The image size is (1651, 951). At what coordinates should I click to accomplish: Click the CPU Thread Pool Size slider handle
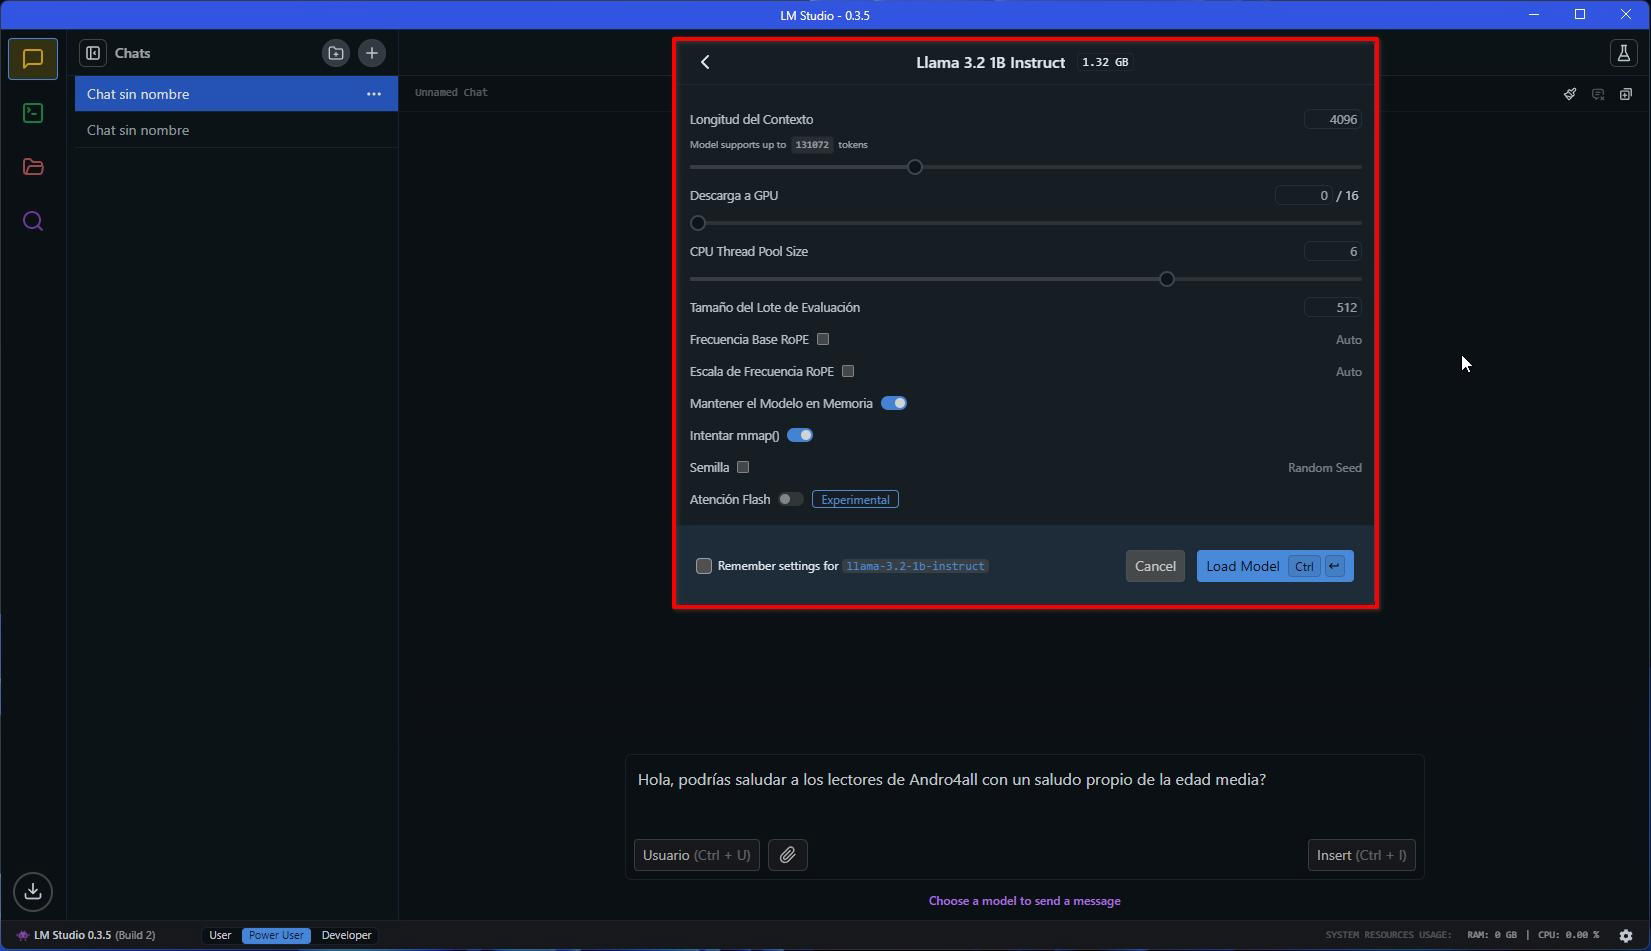coord(1166,279)
